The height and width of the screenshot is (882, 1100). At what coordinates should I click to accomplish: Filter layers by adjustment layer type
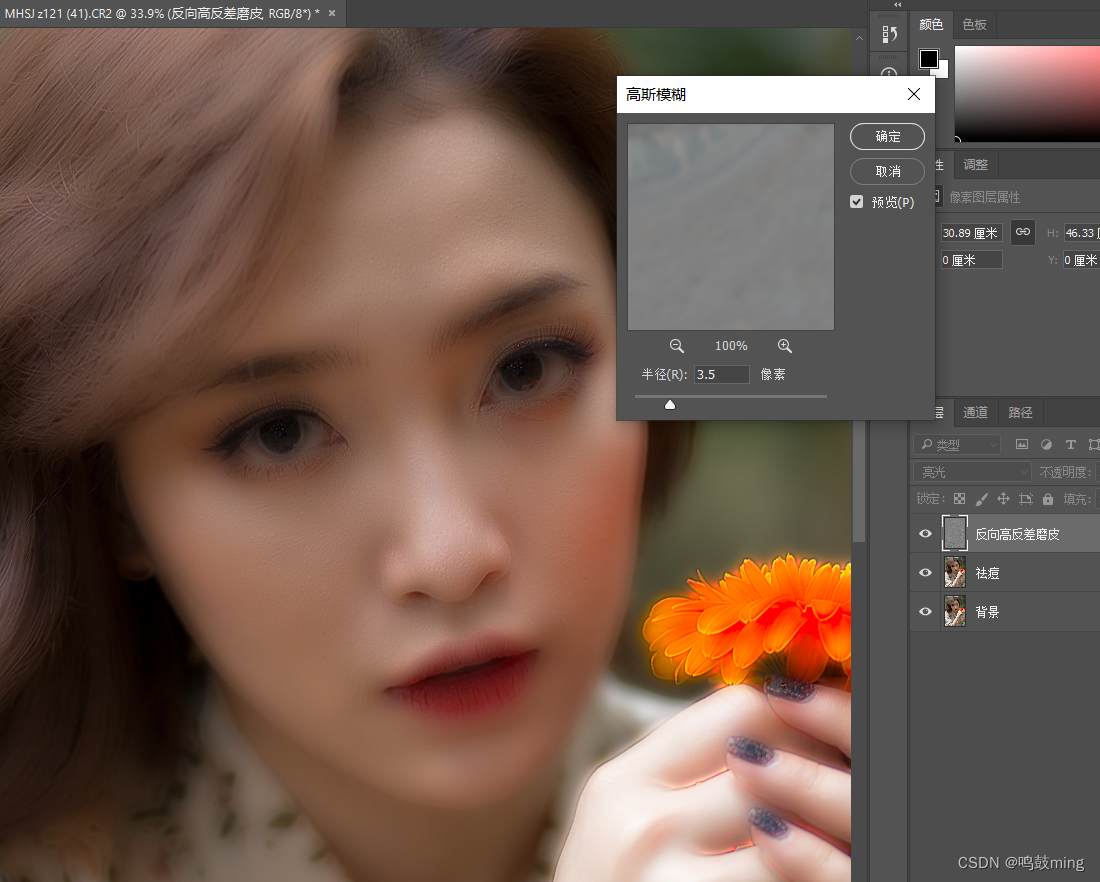pos(1046,444)
